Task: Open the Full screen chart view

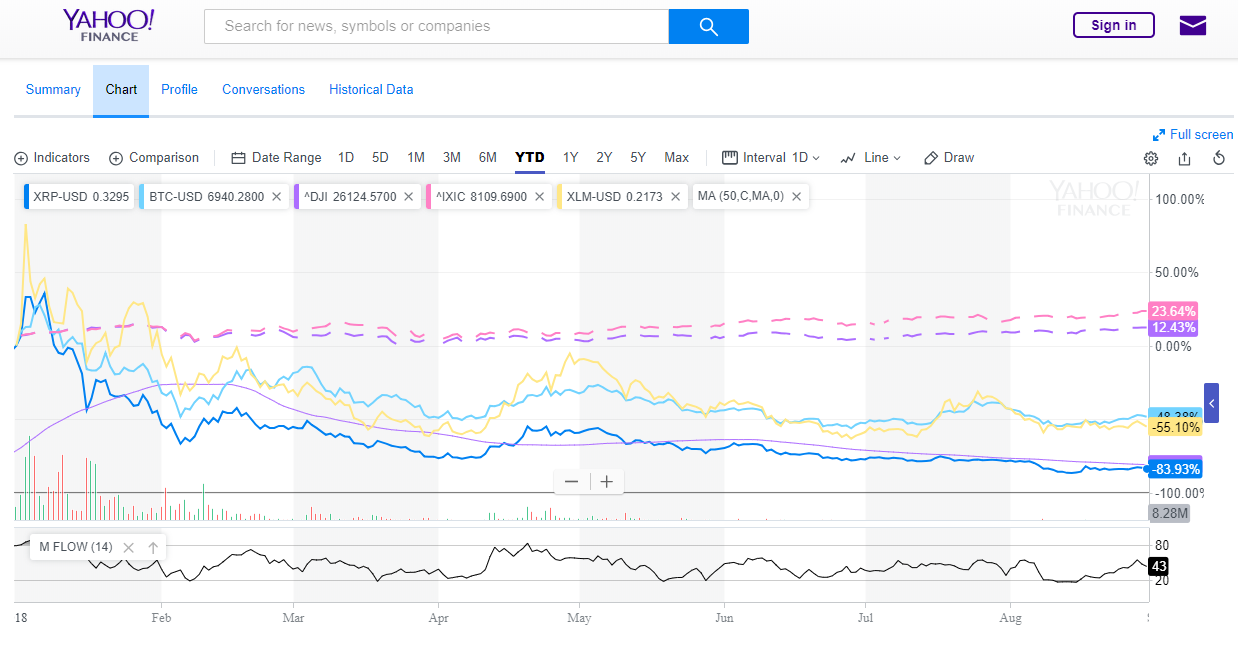Action: [1192, 135]
